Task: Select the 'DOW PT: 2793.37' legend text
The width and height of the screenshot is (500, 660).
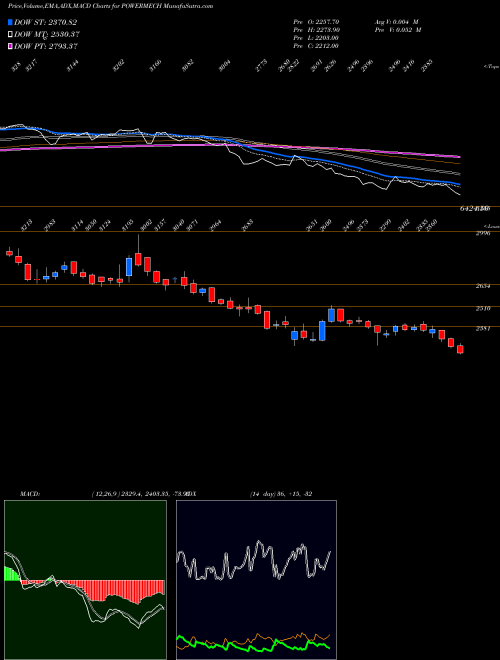Action: tap(45, 46)
